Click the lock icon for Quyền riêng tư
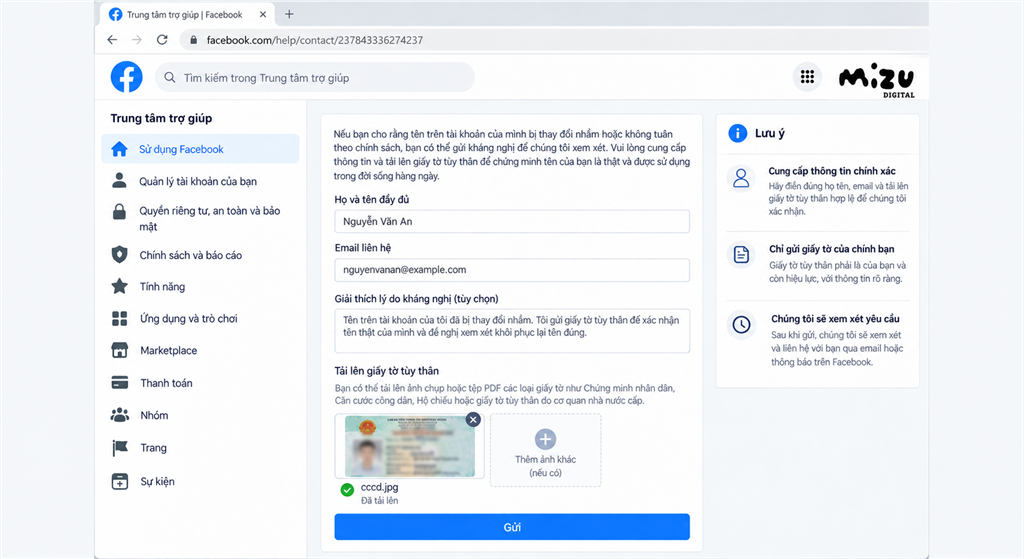Screen dimensions: 1024x559 click(x=120, y=211)
